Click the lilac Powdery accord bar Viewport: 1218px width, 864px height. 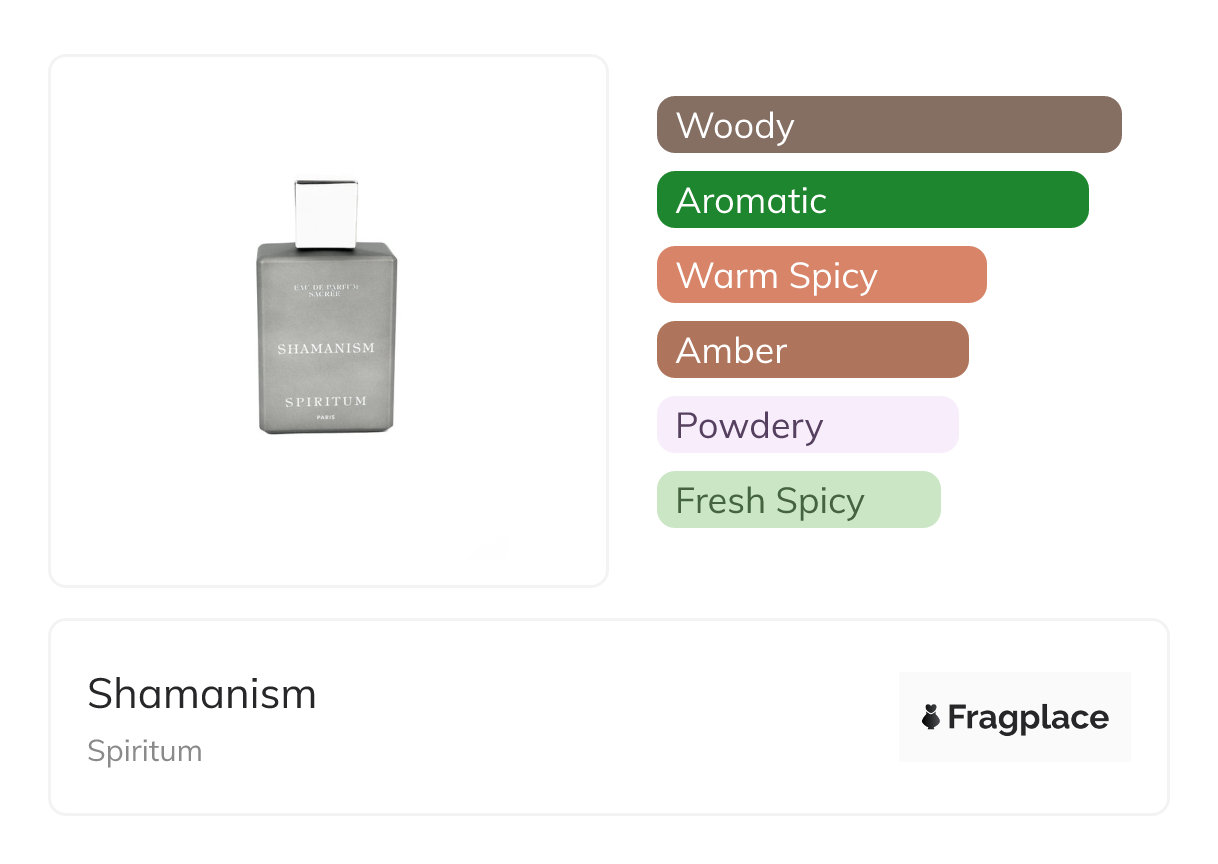click(x=807, y=425)
